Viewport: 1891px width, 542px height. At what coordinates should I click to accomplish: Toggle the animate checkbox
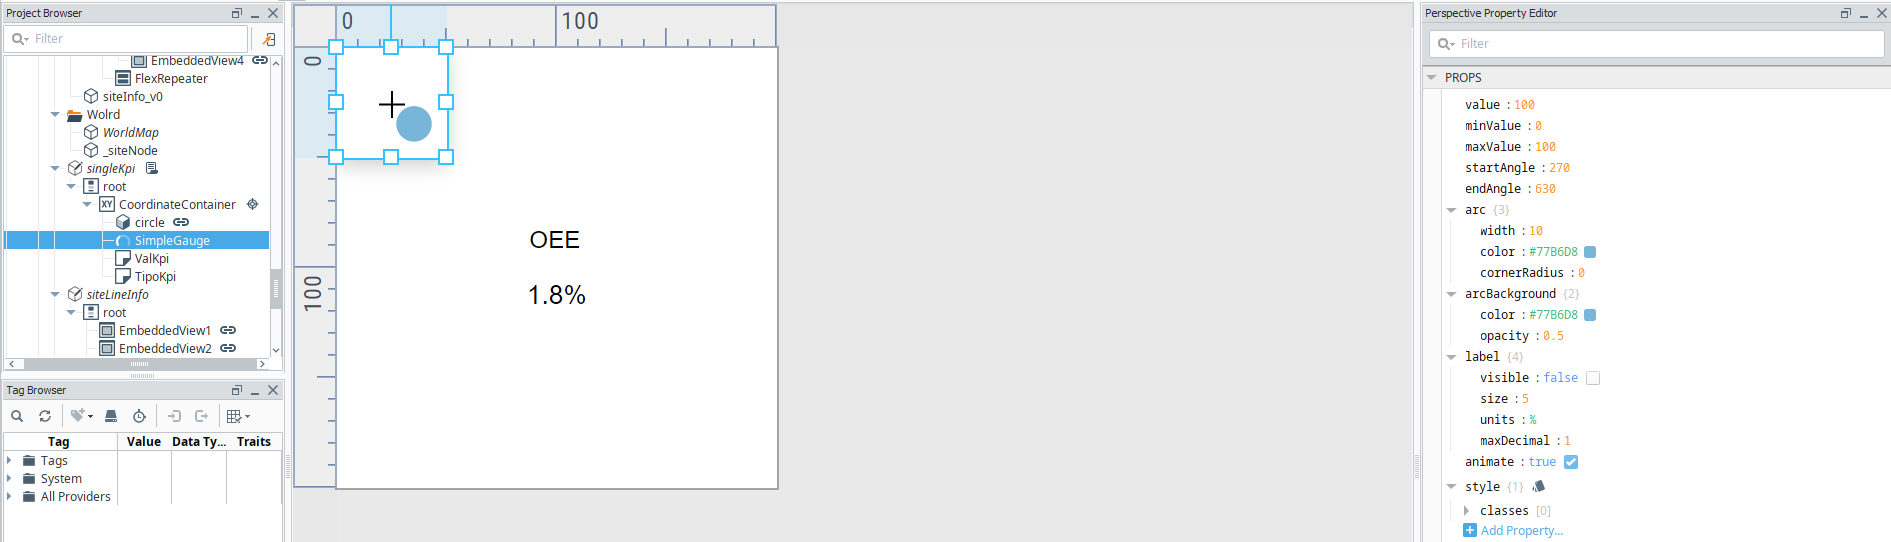(x=1571, y=462)
